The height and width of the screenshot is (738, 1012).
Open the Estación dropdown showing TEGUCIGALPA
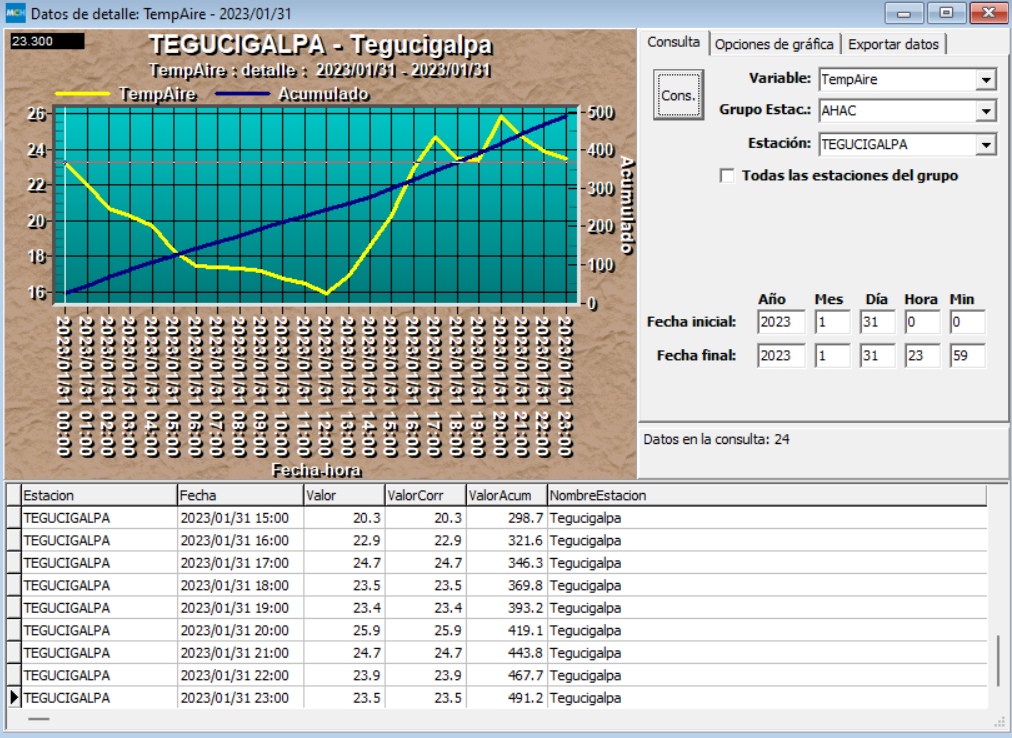(986, 145)
